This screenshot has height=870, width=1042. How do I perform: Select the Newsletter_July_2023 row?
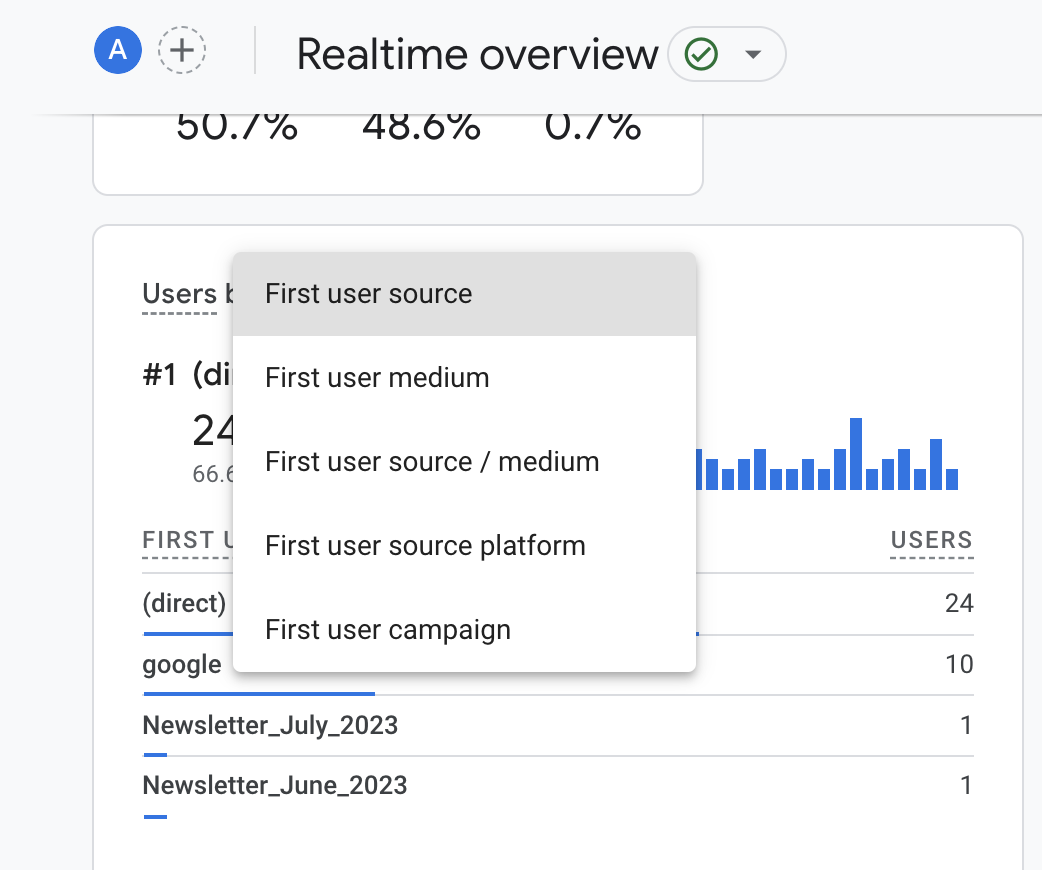click(270, 725)
